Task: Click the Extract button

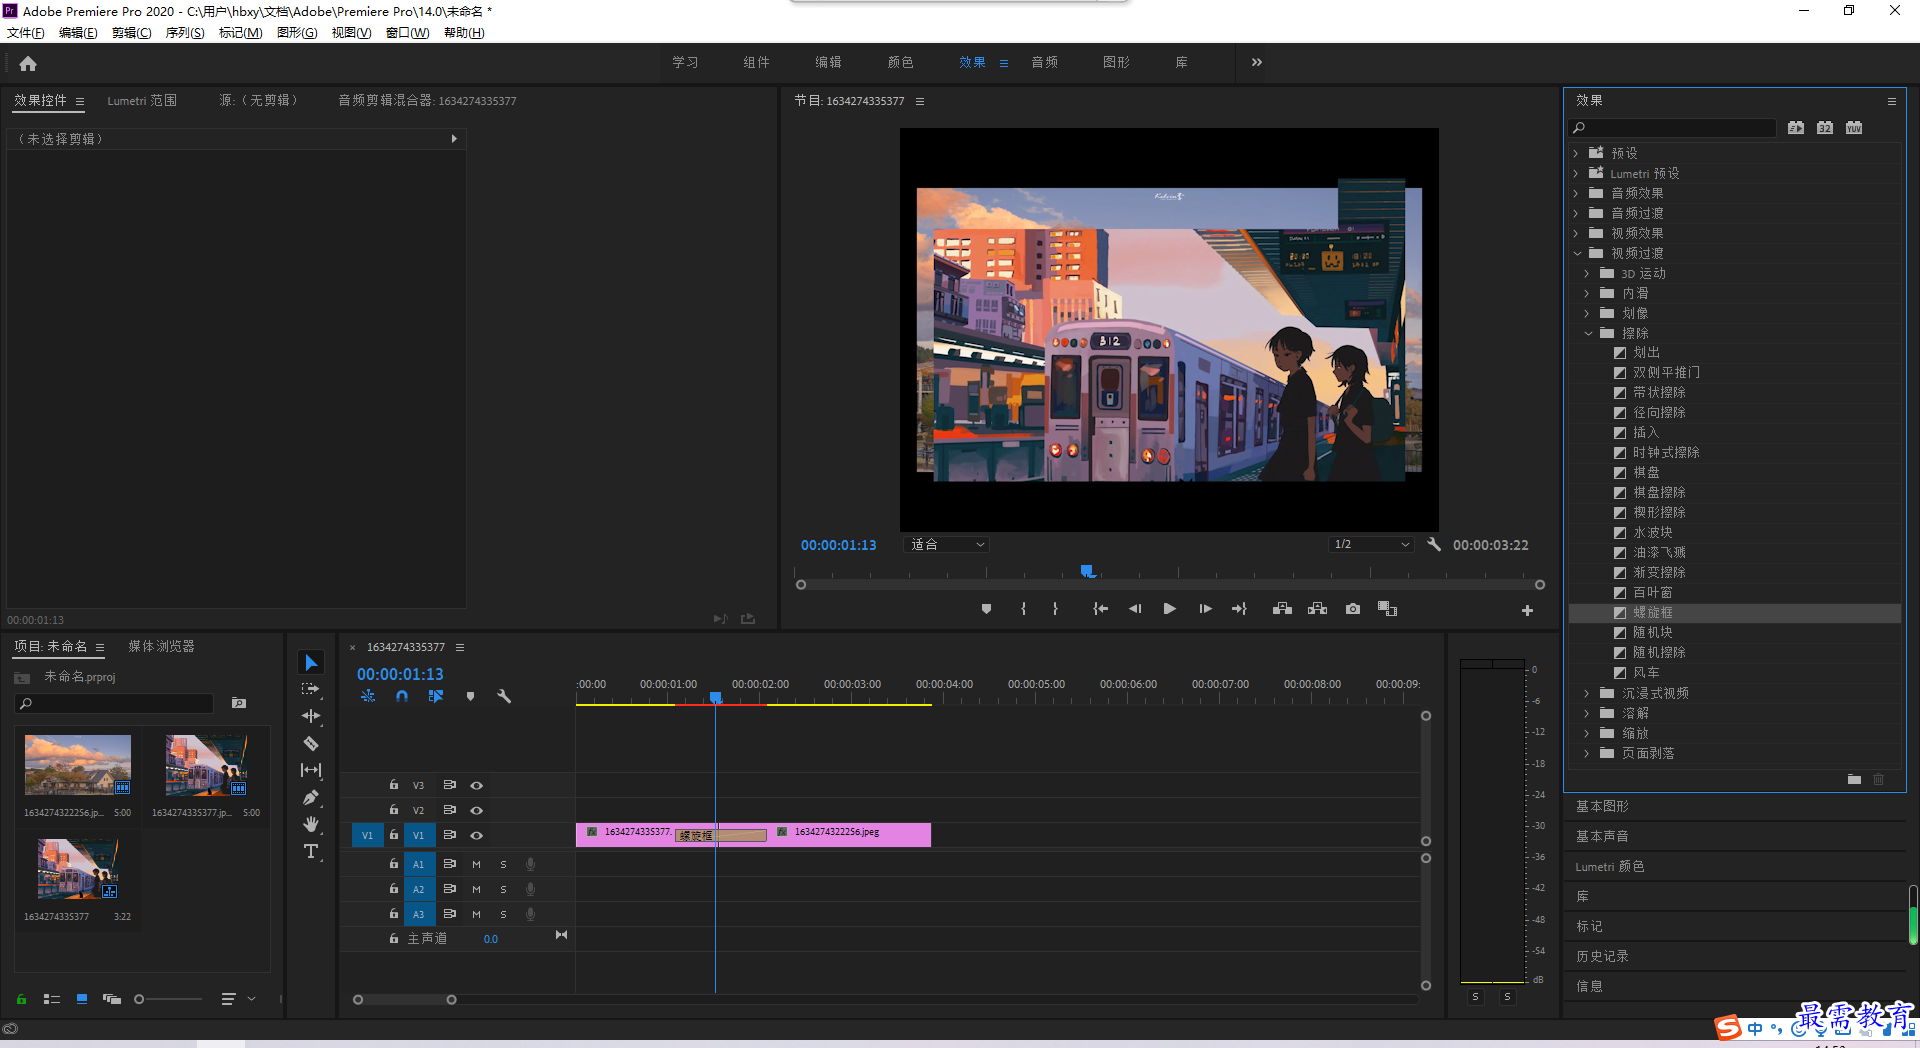Action: click(1318, 609)
